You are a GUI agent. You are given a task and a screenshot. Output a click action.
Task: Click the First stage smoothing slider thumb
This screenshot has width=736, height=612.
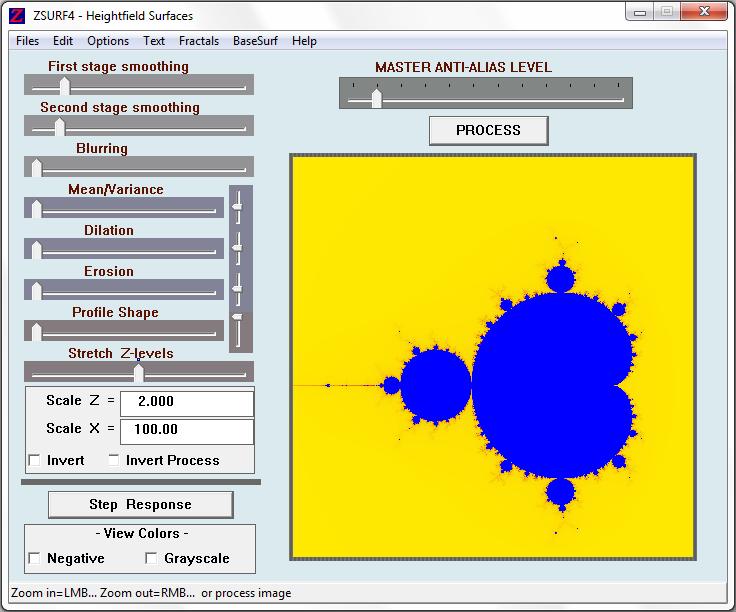coord(65,86)
